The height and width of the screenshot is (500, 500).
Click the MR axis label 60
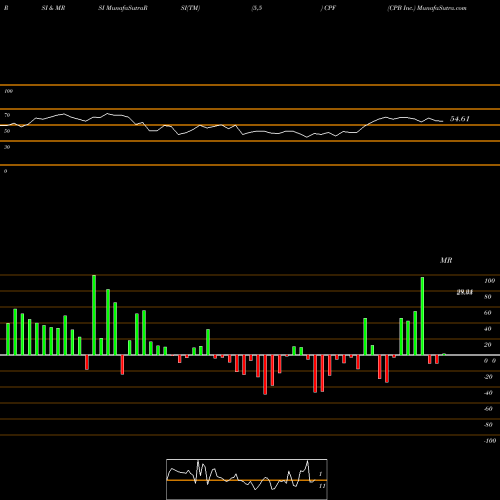(x=488, y=313)
